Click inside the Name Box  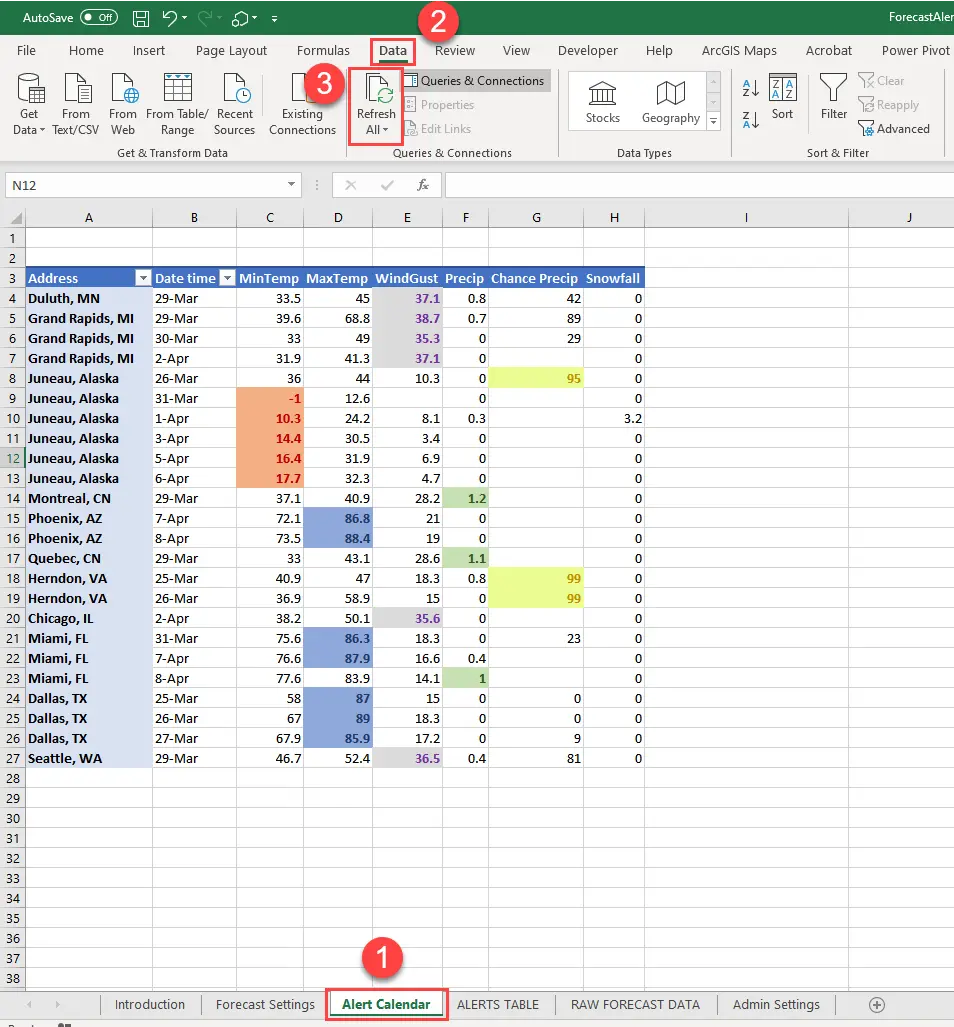150,184
